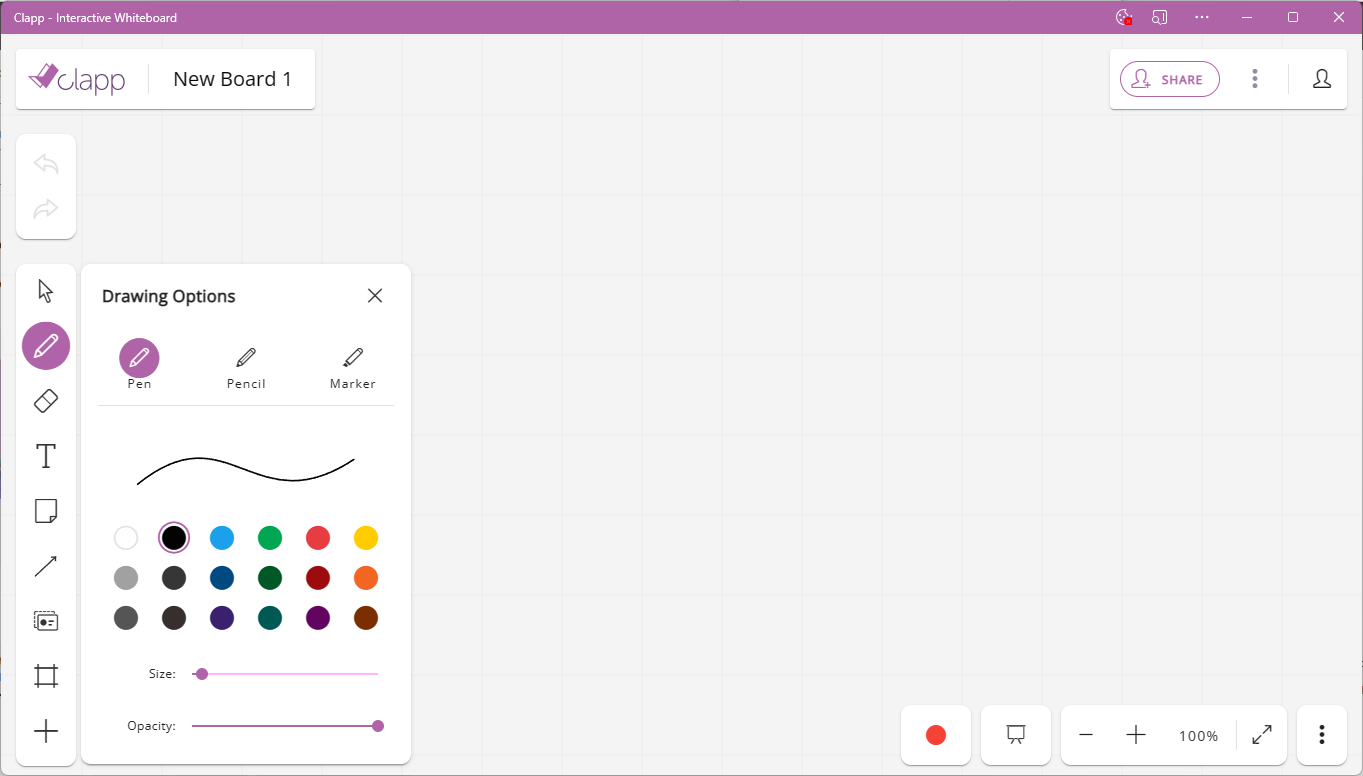Switch to the Pencil drawing mode
Screen dimensions: 1363x776
(246, 364)
